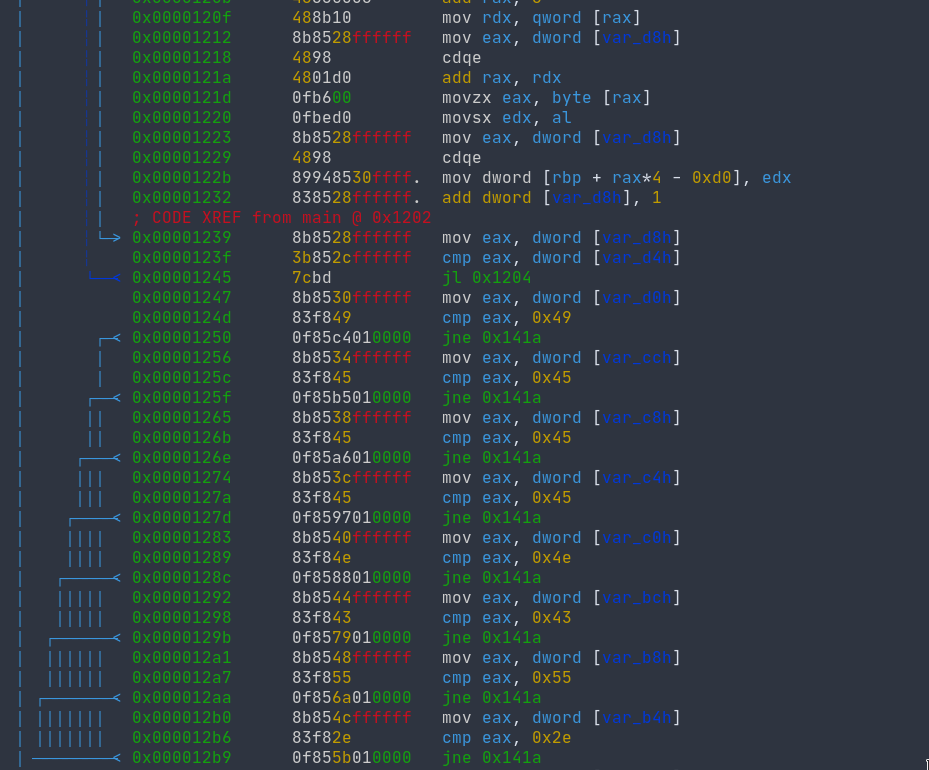
Task: Click address 0x0000126b
Action: pos(181,438)
